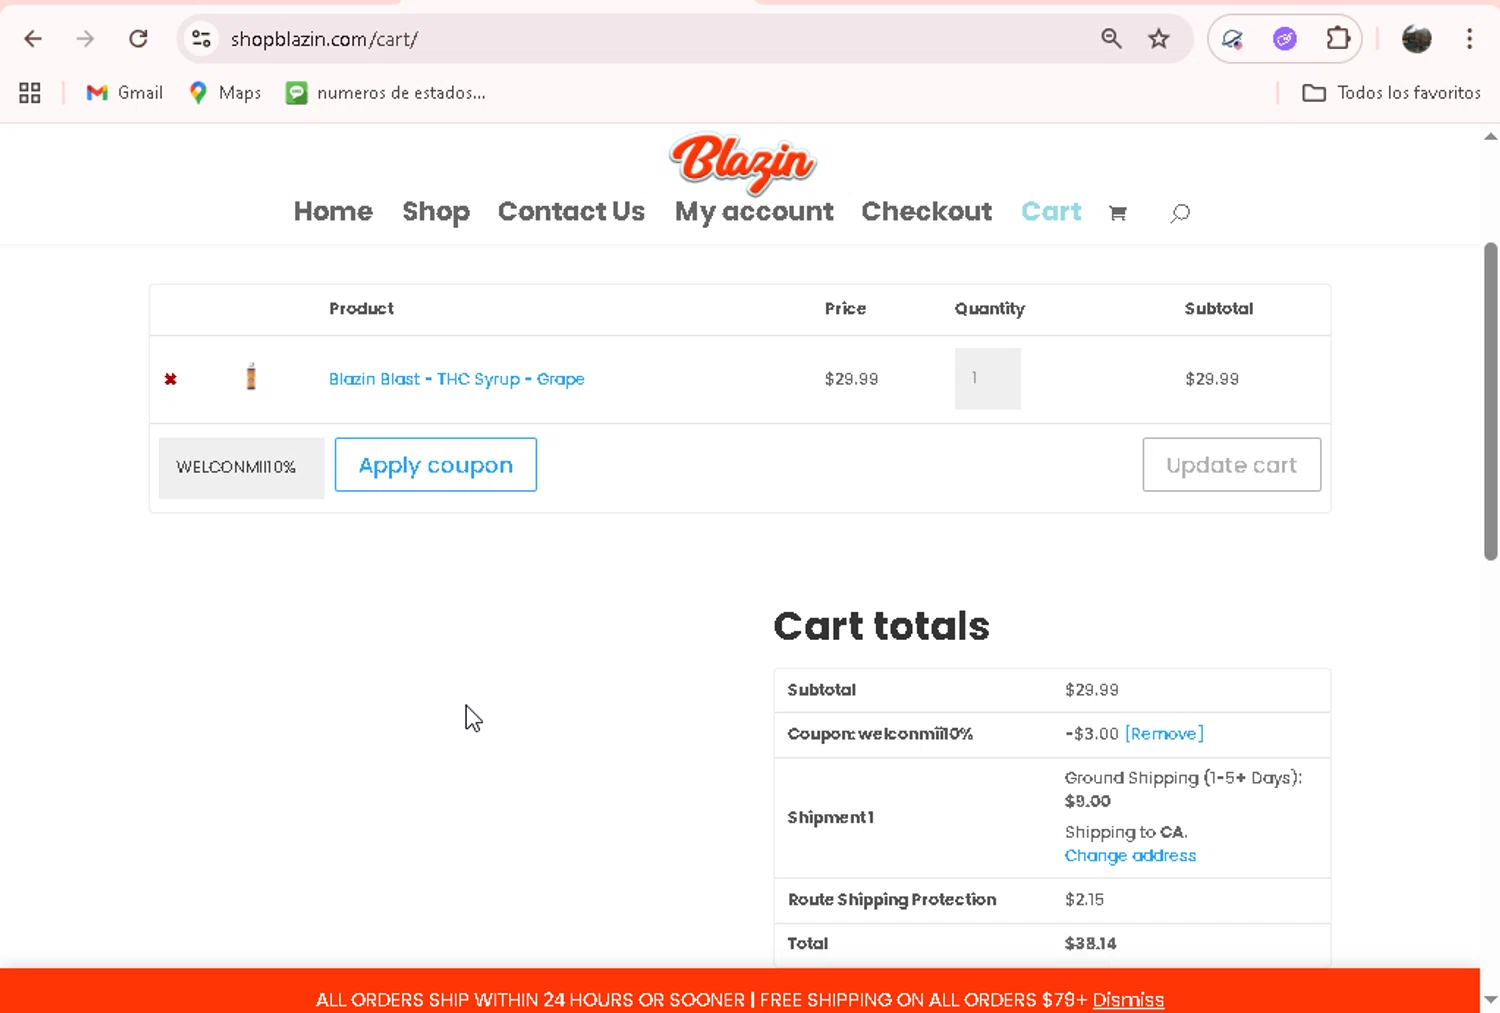The width and height of the screenshot is (1500, 1013).
Task: Open the 'numeros de estados' bookmark
Action: 386,93
